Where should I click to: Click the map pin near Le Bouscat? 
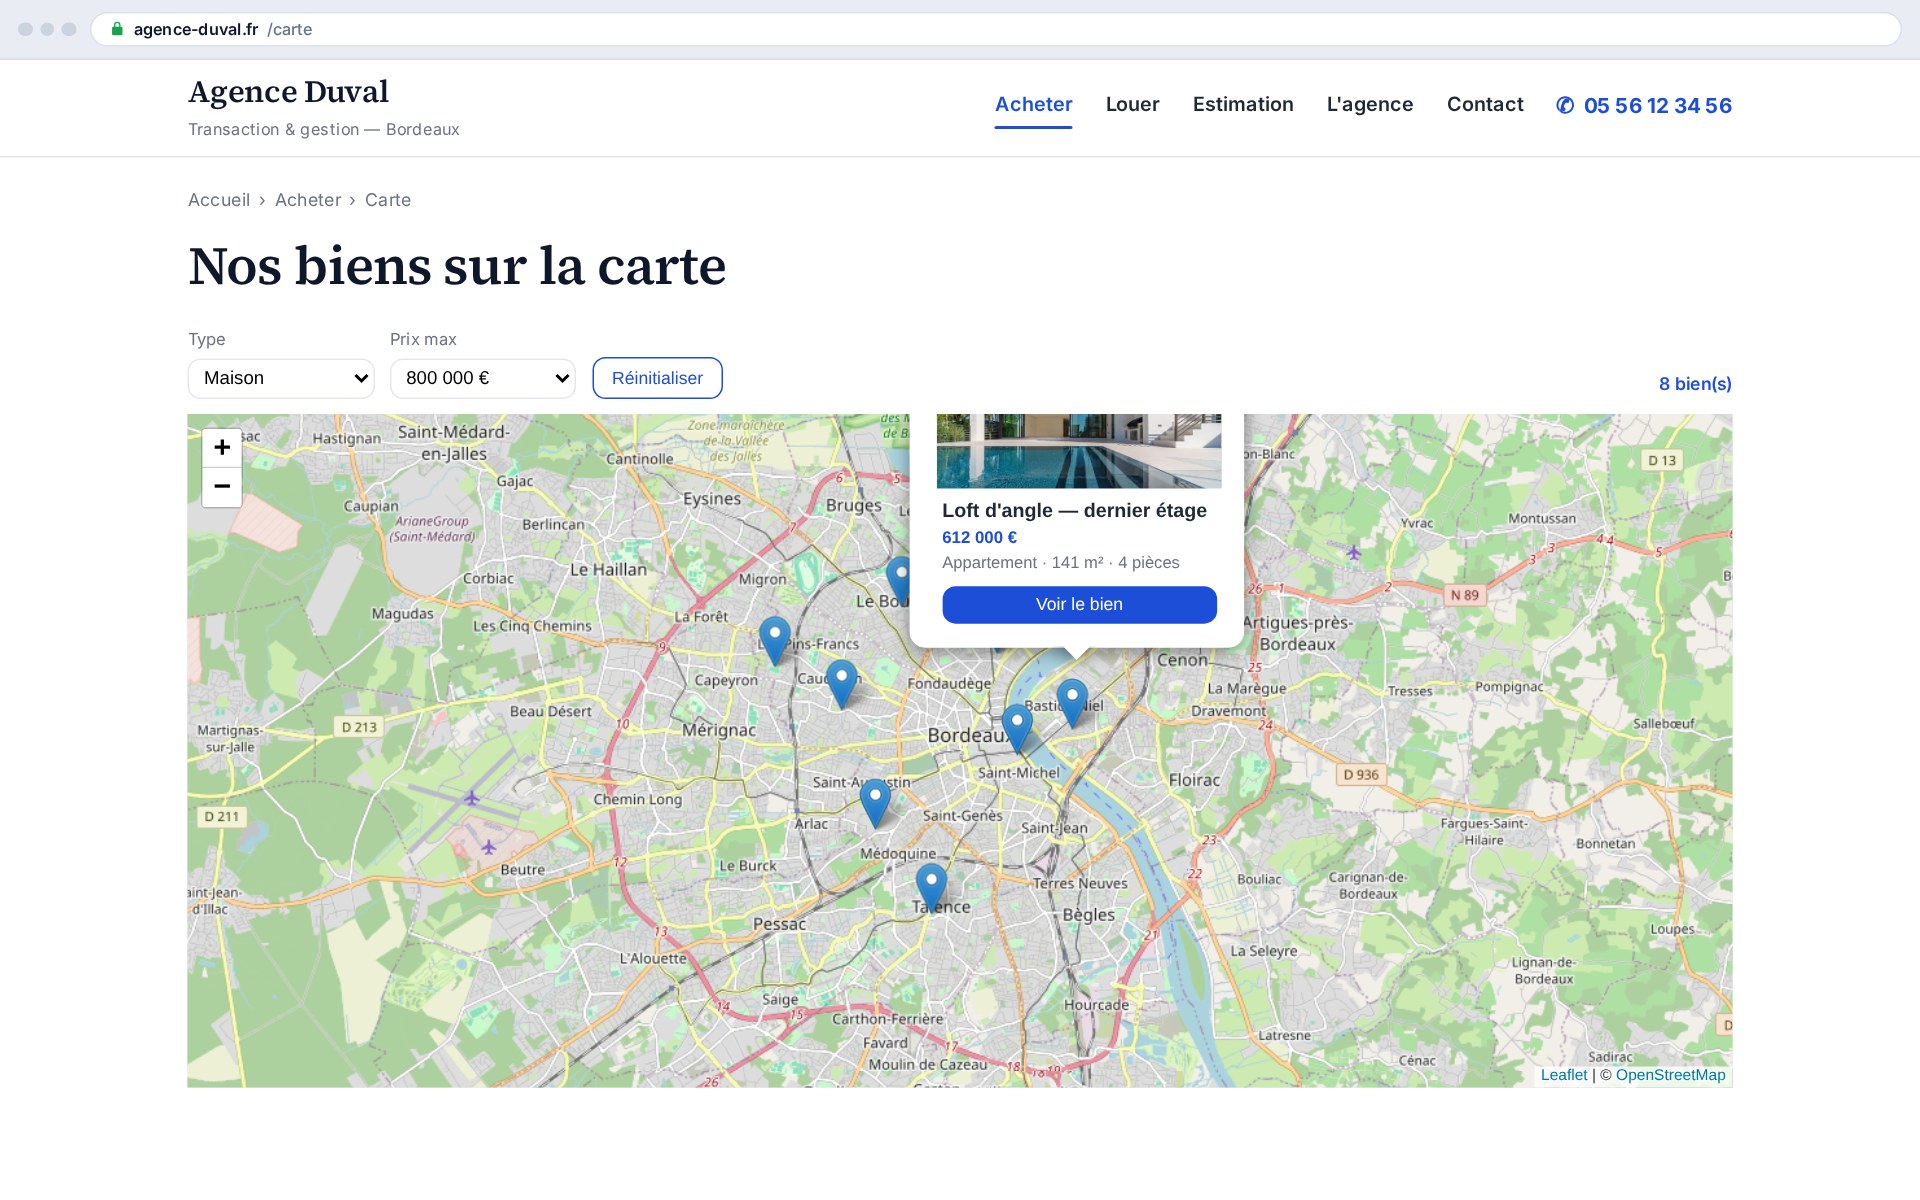pyautogui.click(x=899, y=581)
